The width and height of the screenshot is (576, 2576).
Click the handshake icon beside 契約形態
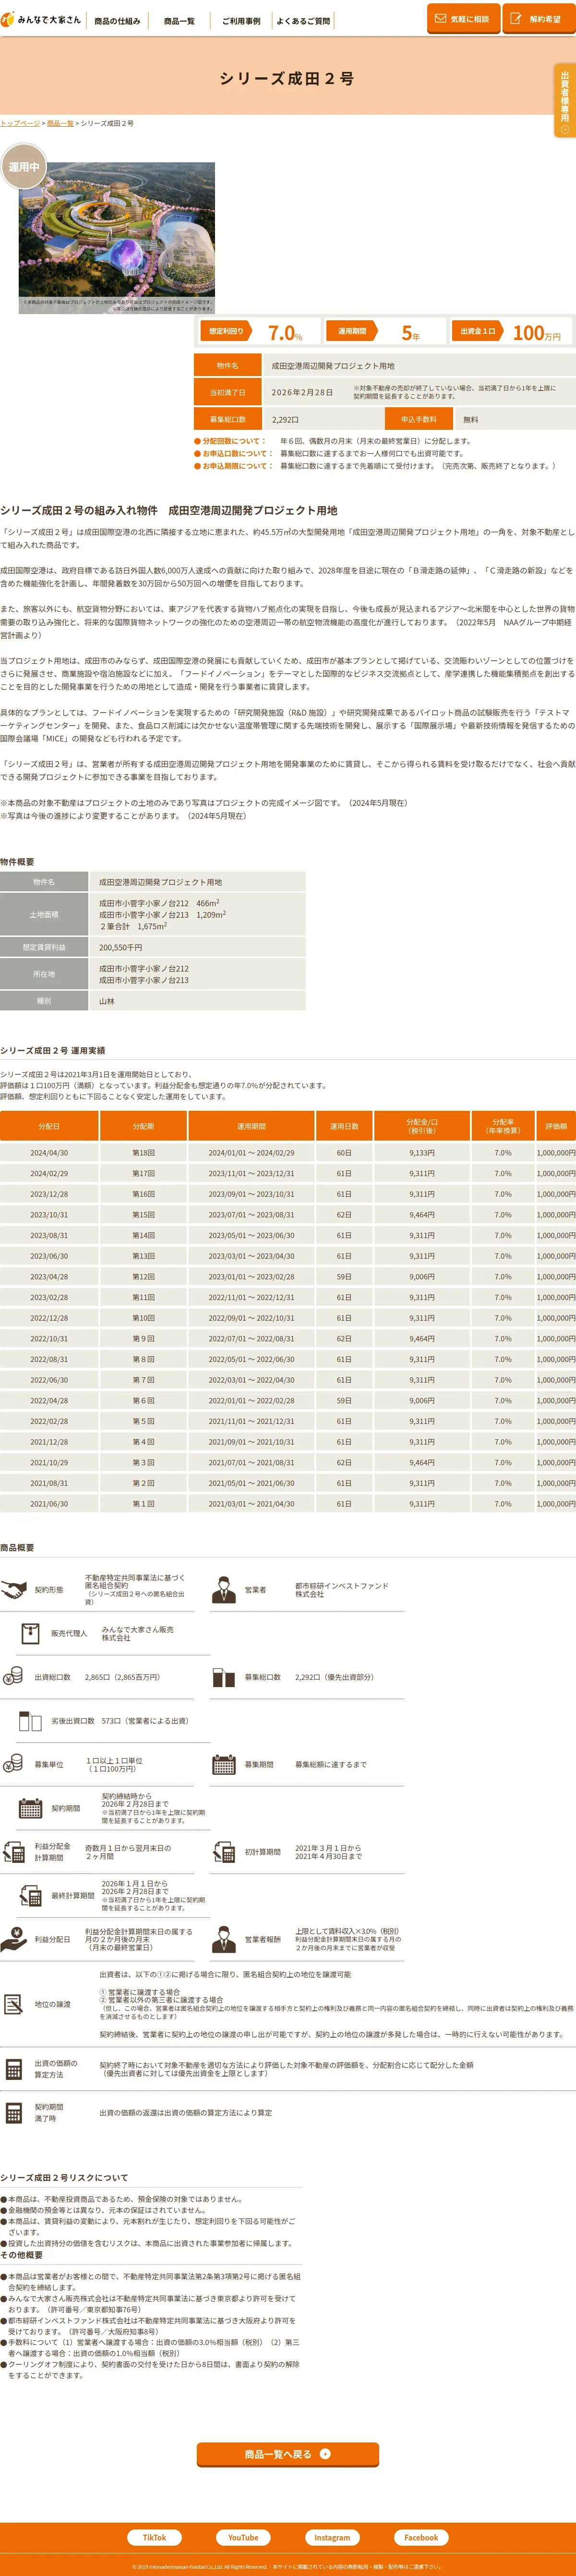(13, 1589)
